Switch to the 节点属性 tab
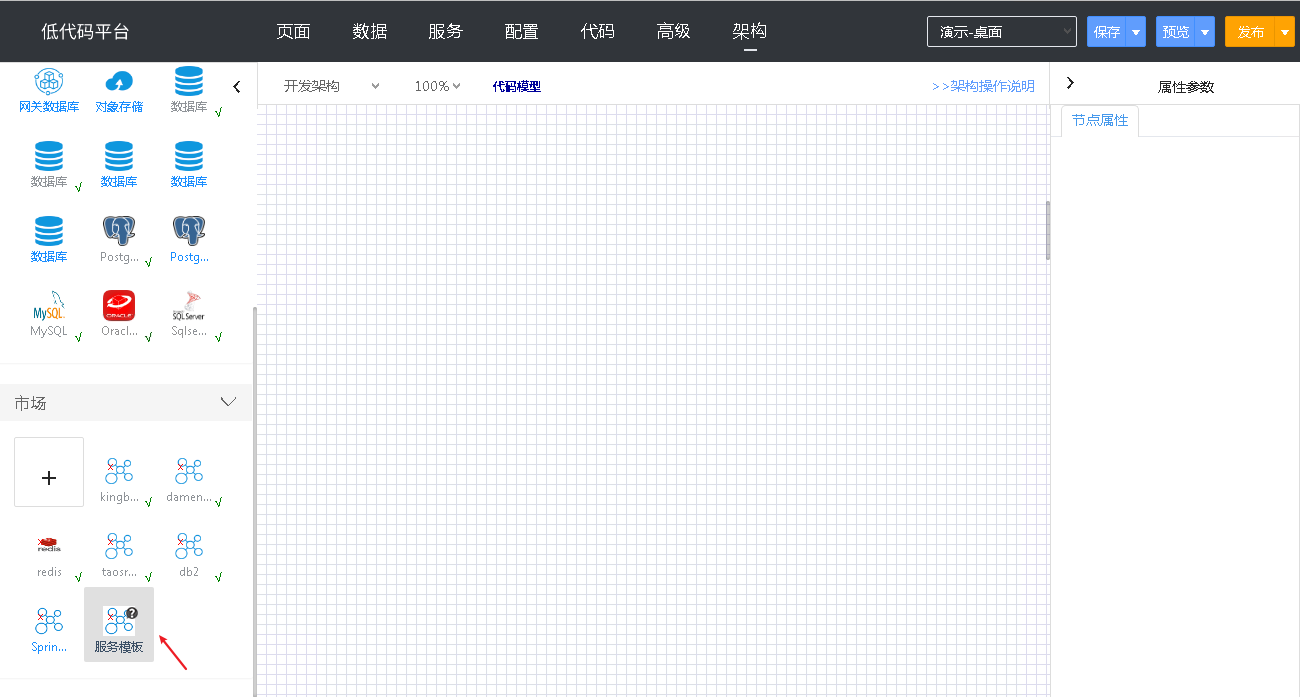The height and width of the screenshot is (697, 1300). (x=1100, y=120)
